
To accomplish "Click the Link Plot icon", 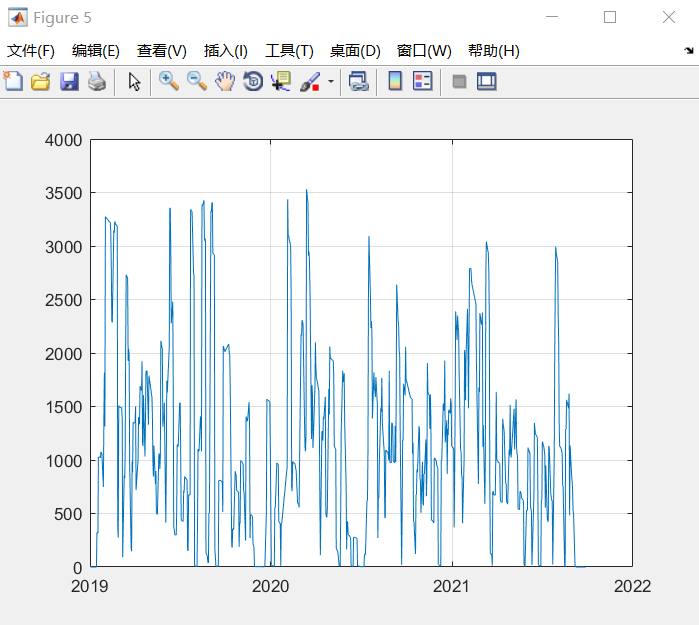I will (x=359, y=82).
